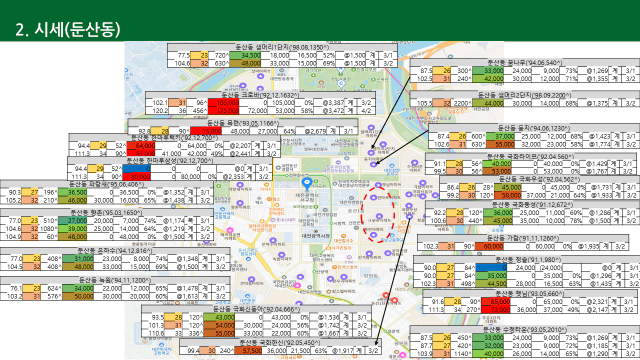Click the red 75,000 cell in 목련 table
Viewport: 640px width, 360px height.
206,131
